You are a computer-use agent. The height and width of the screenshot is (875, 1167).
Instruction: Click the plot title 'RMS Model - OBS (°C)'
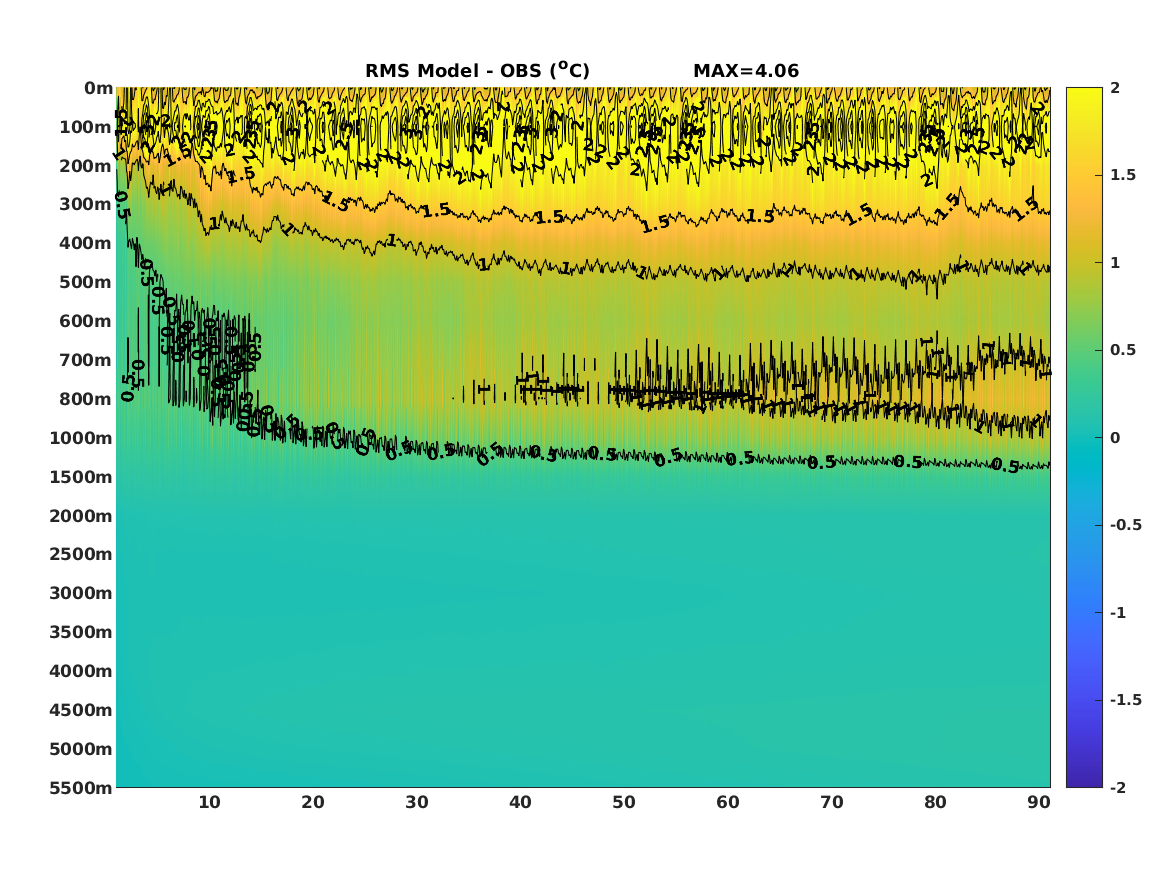[477, 70]
